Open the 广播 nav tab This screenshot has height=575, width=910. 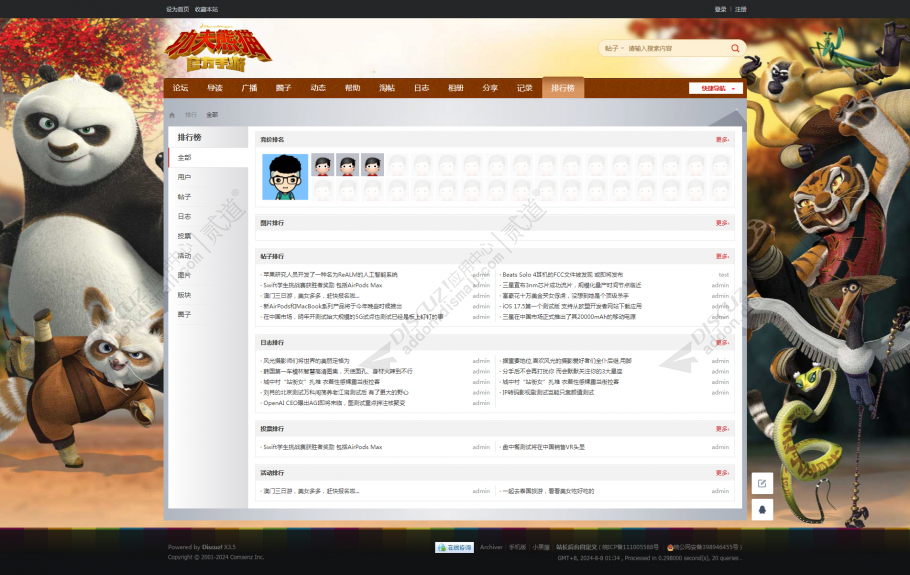tap(249, 88)
